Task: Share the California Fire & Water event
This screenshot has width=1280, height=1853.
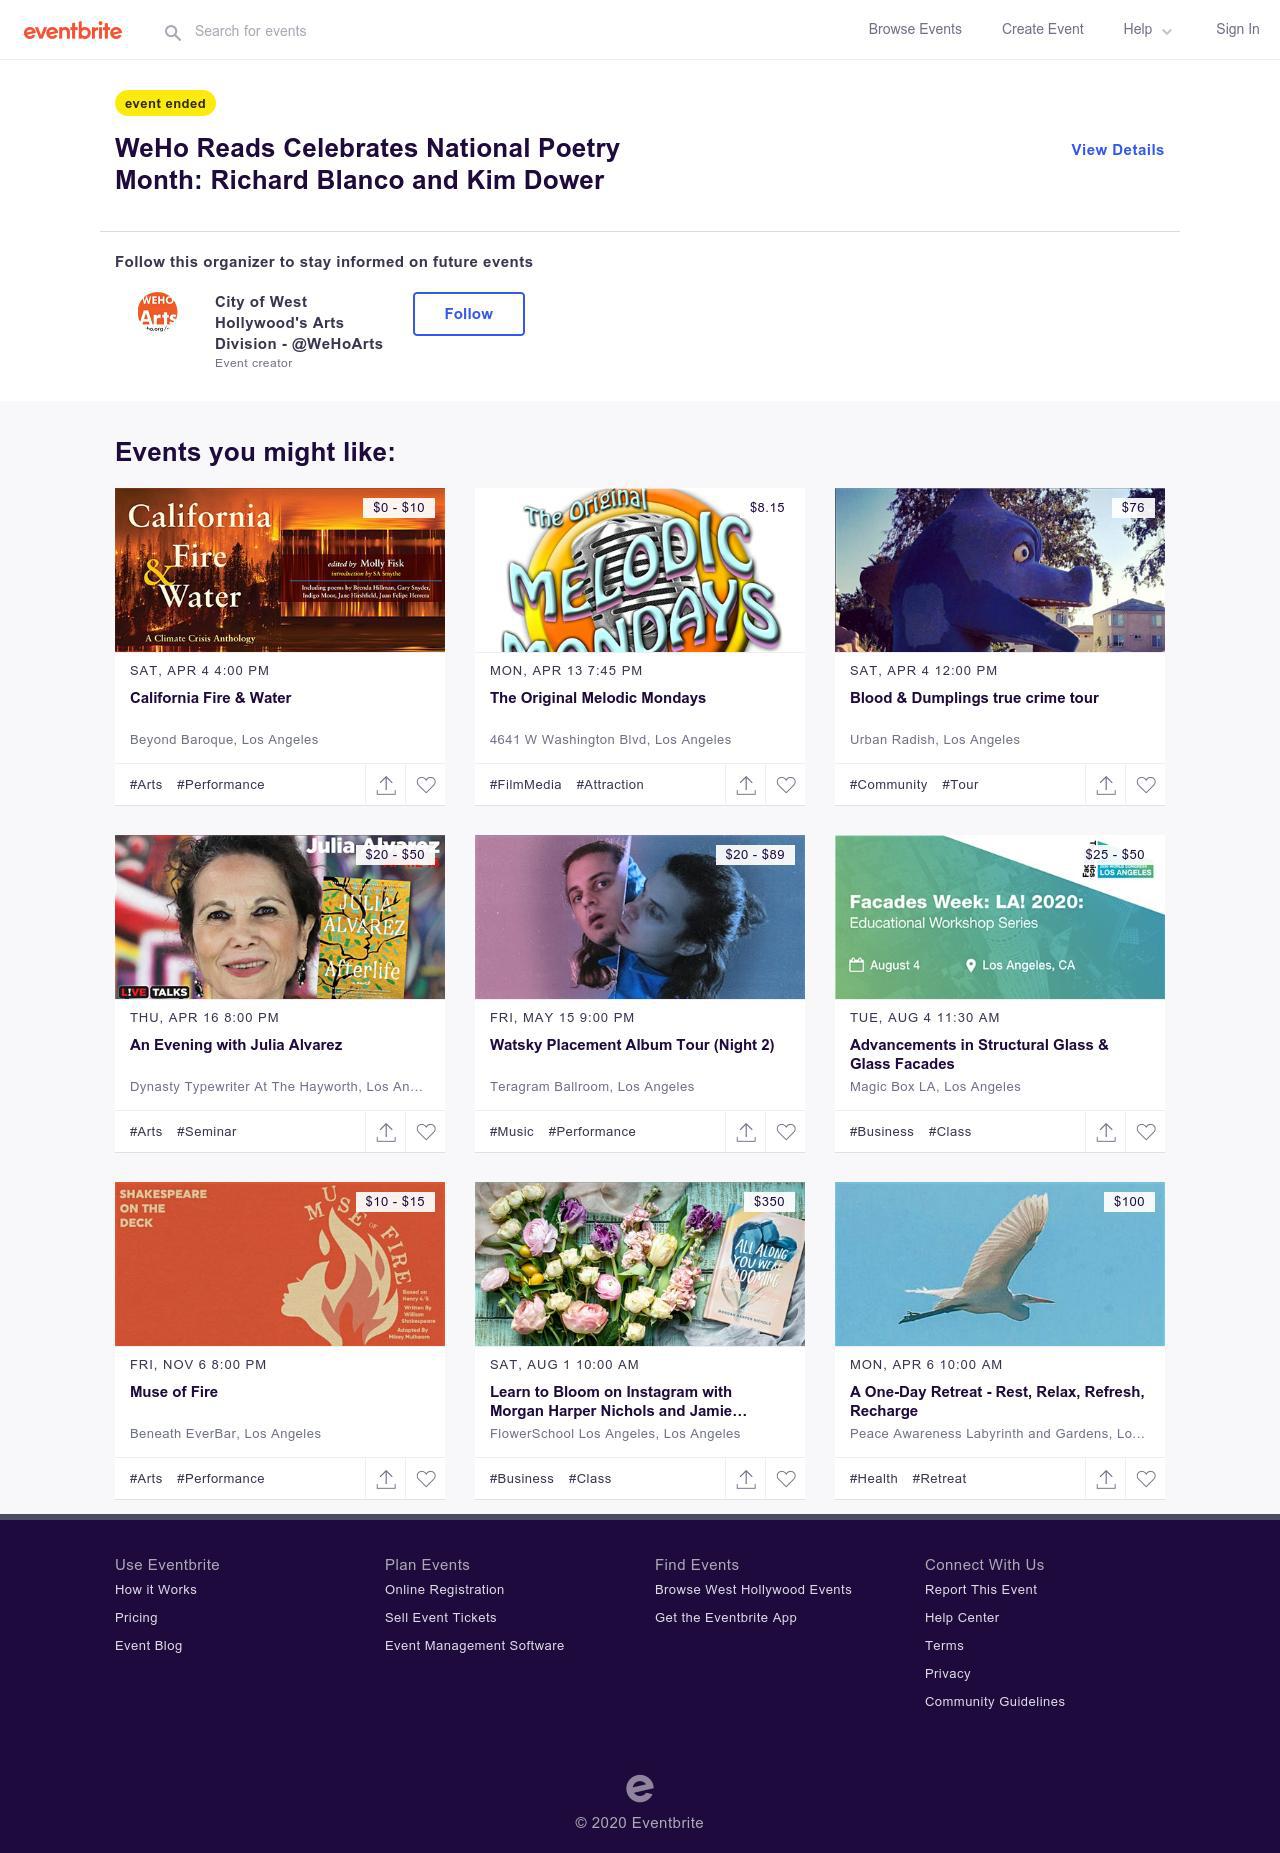Action: pos(386,785)
